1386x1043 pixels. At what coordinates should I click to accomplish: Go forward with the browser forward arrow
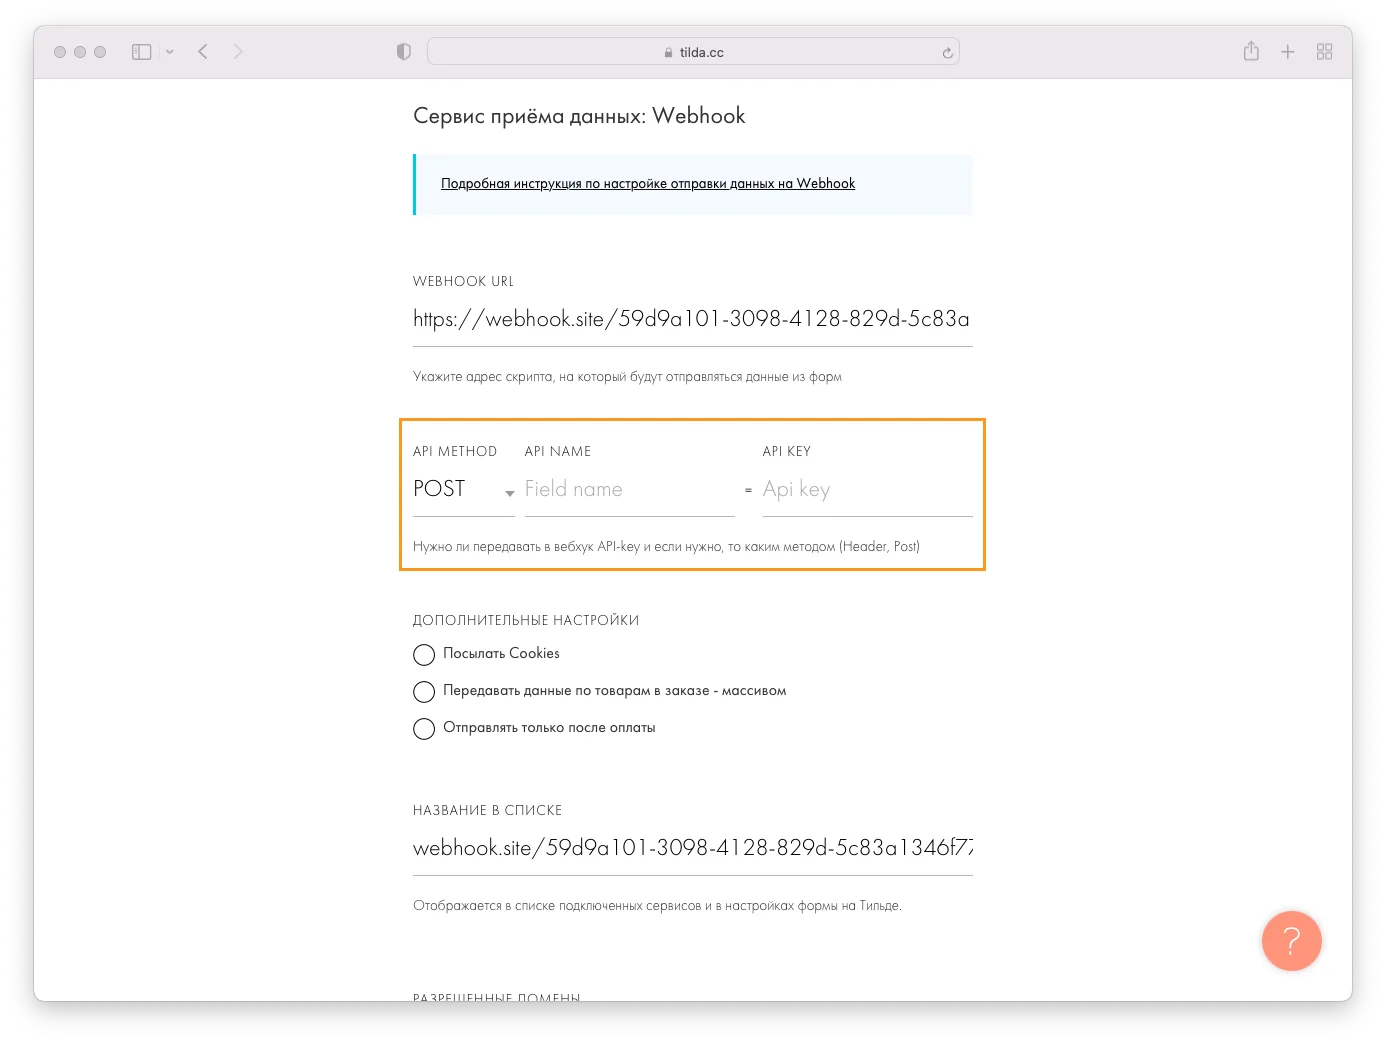[238, 52]
